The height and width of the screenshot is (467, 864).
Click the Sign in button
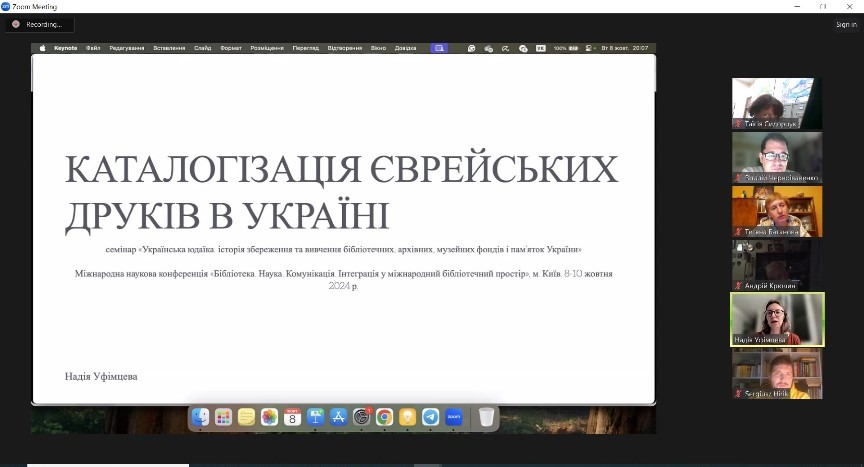[845, 24]
